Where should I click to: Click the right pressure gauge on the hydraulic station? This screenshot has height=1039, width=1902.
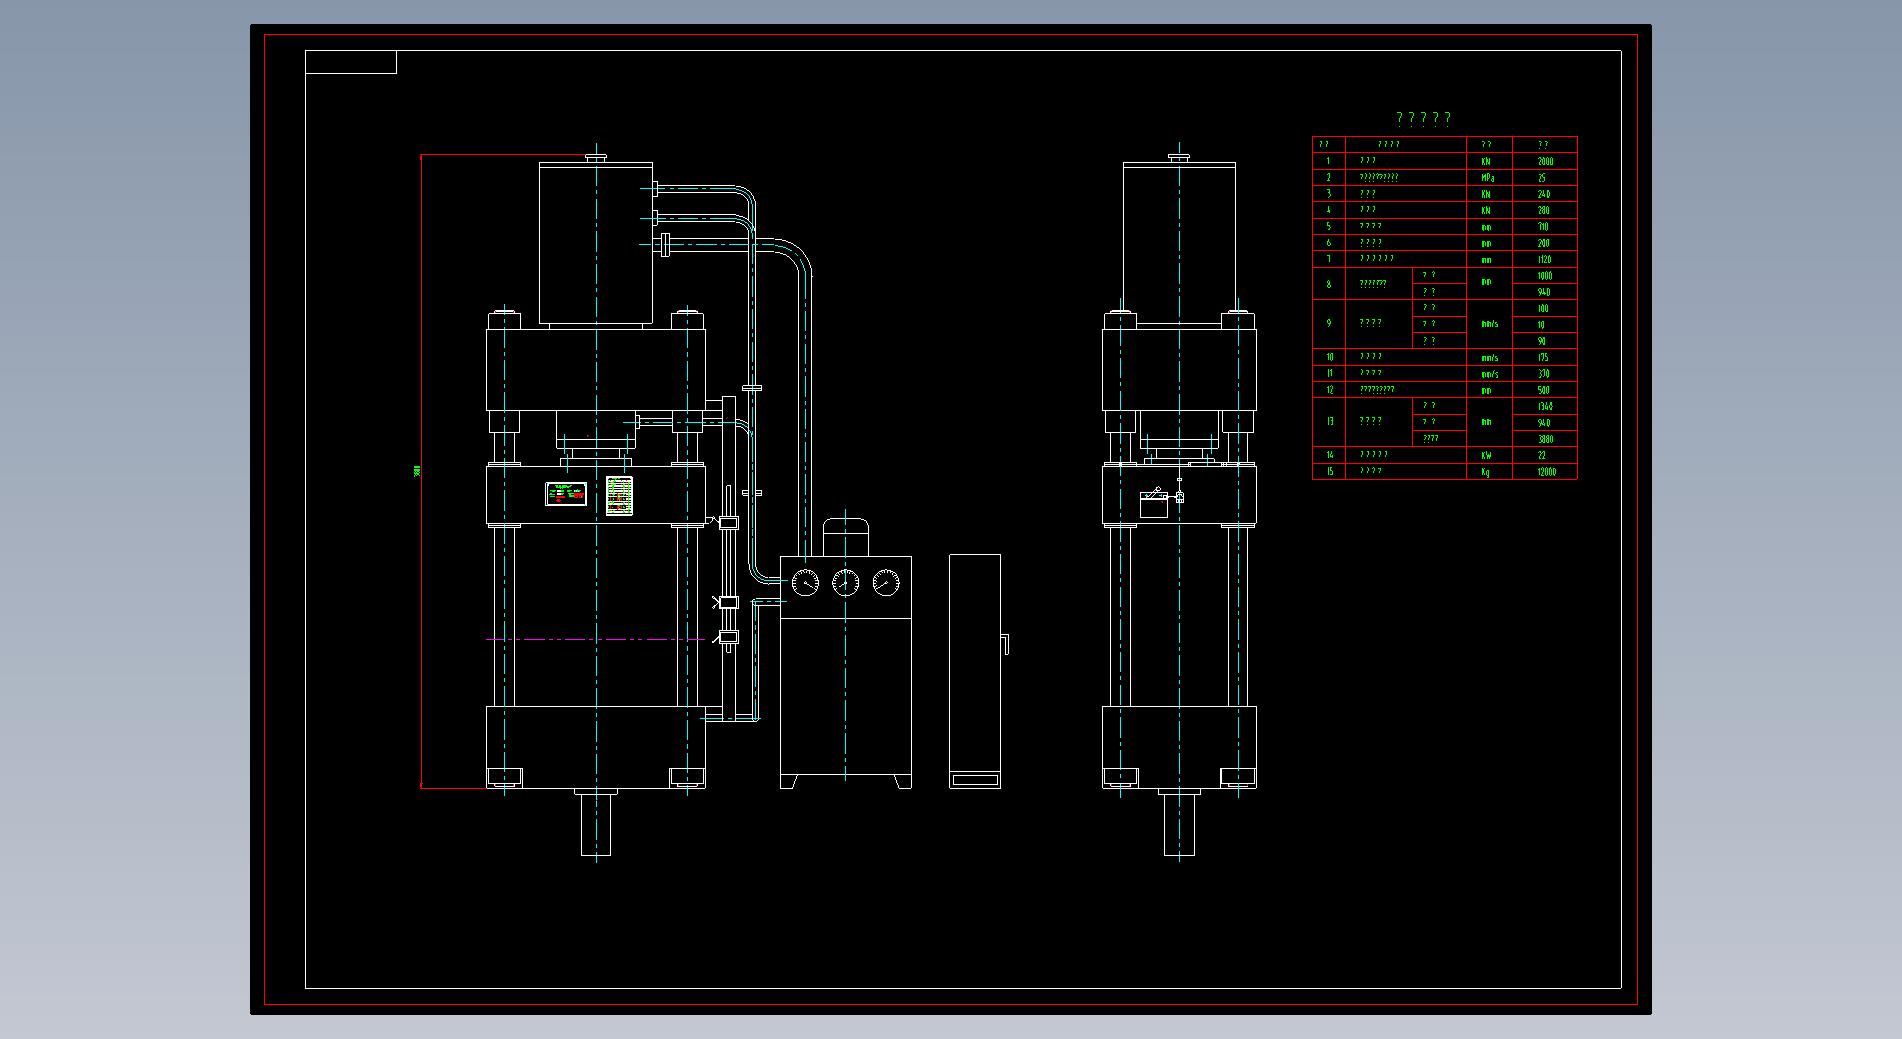(885, 582)
